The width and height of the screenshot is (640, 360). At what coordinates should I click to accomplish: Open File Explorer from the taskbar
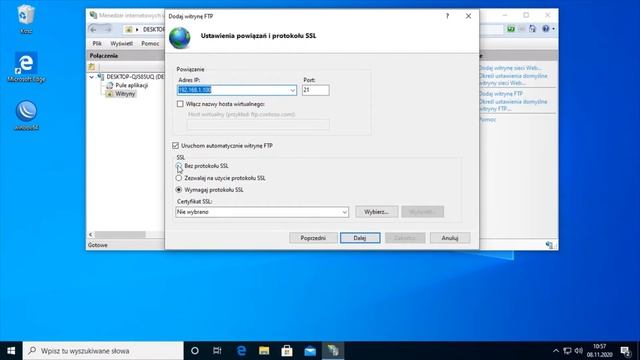[264, 351]
